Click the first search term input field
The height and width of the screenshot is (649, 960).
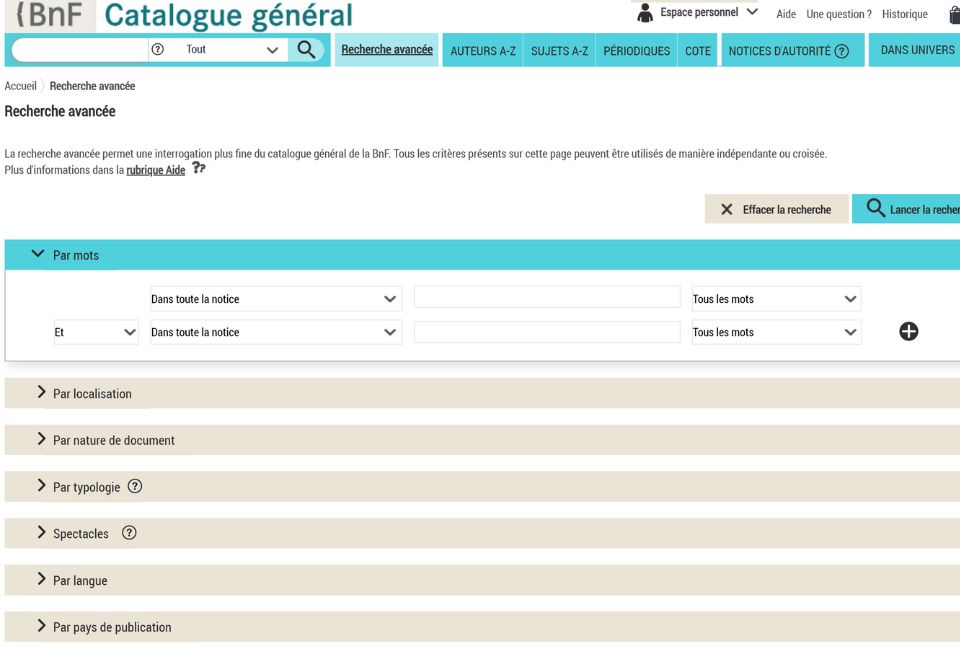pos(546,299)
